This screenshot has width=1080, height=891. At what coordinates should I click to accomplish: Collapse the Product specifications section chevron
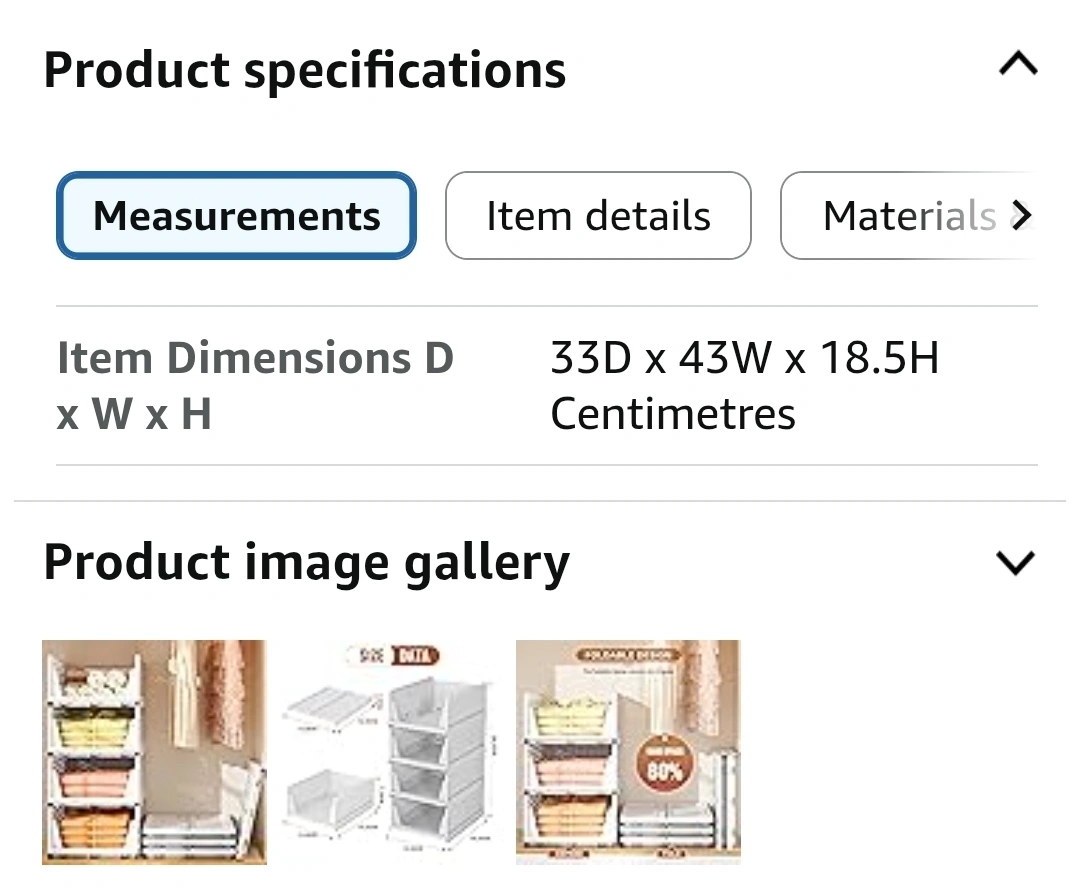click(1017, 66)
